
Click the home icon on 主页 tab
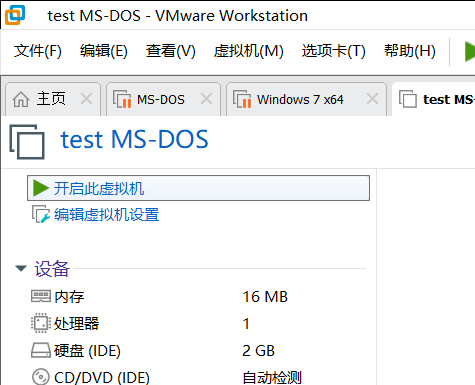[x=21, y=99]
